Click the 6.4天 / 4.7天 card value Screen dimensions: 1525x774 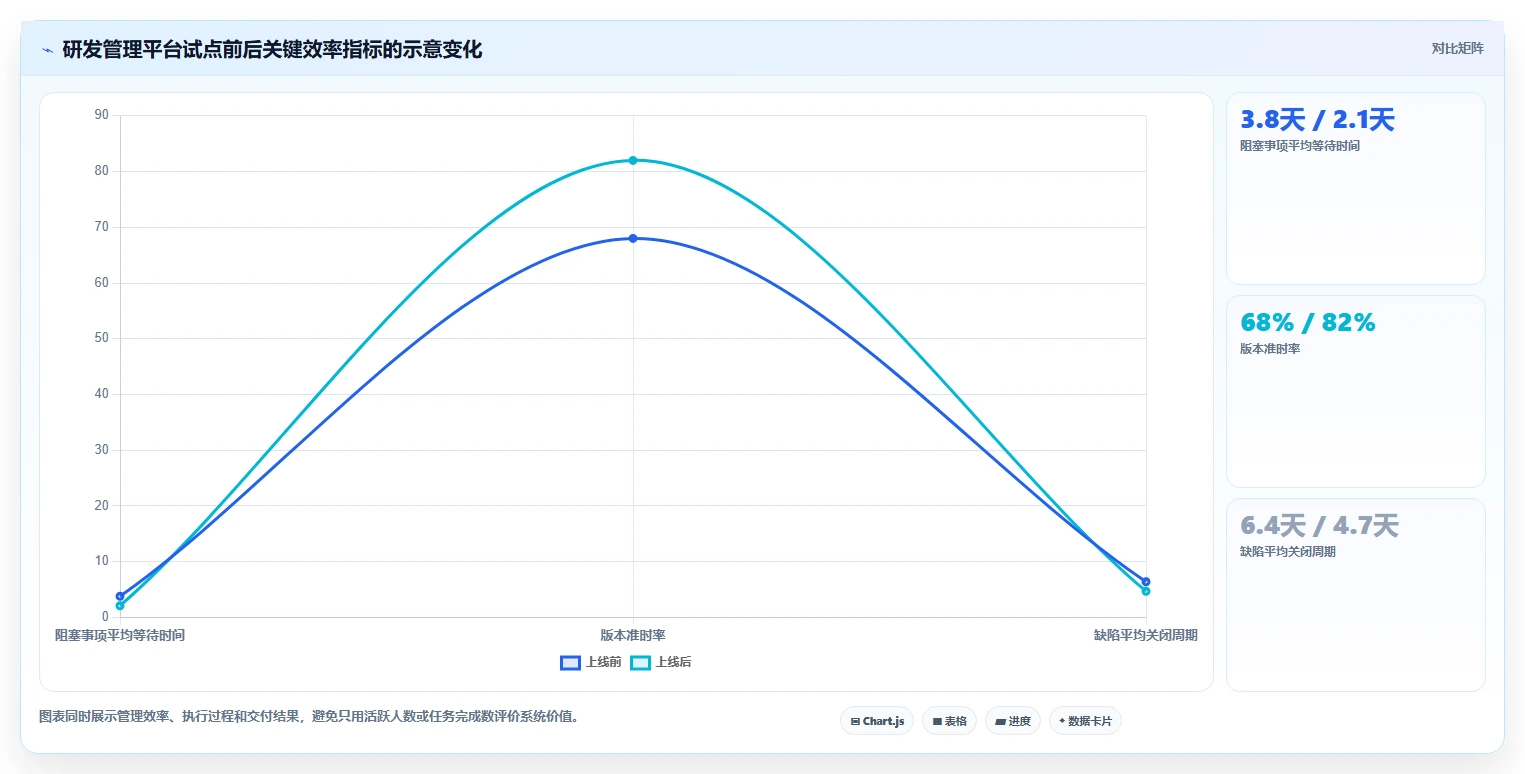1319,525
